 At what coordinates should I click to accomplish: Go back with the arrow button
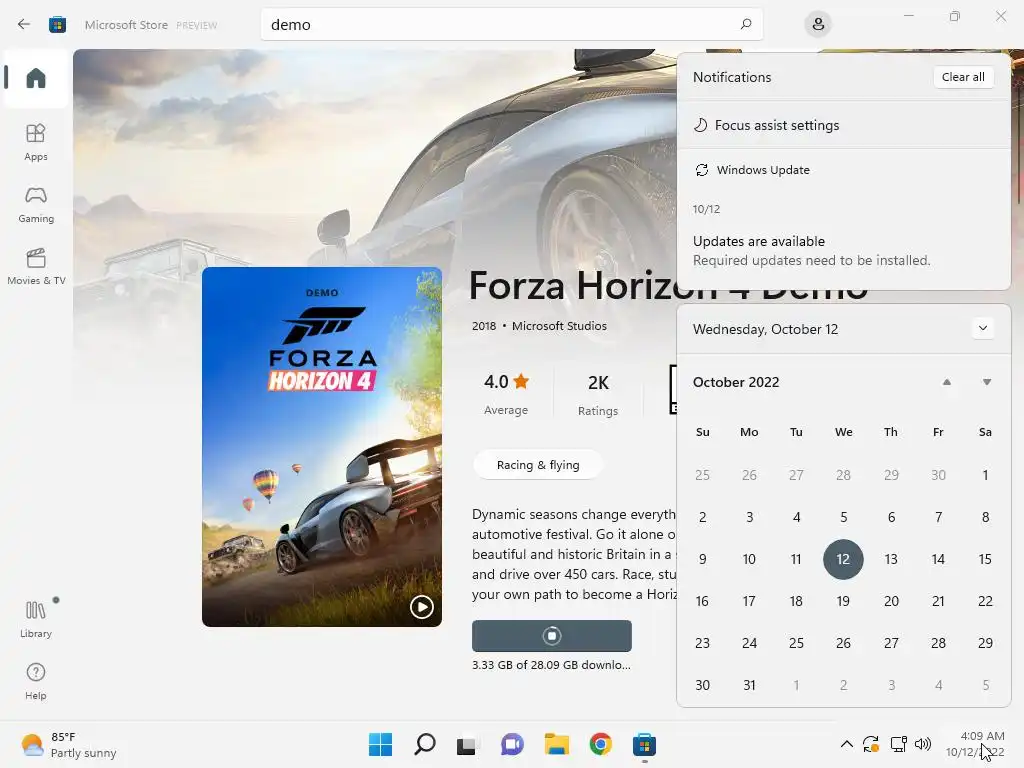pyautogui.click(x=24, y=25)
